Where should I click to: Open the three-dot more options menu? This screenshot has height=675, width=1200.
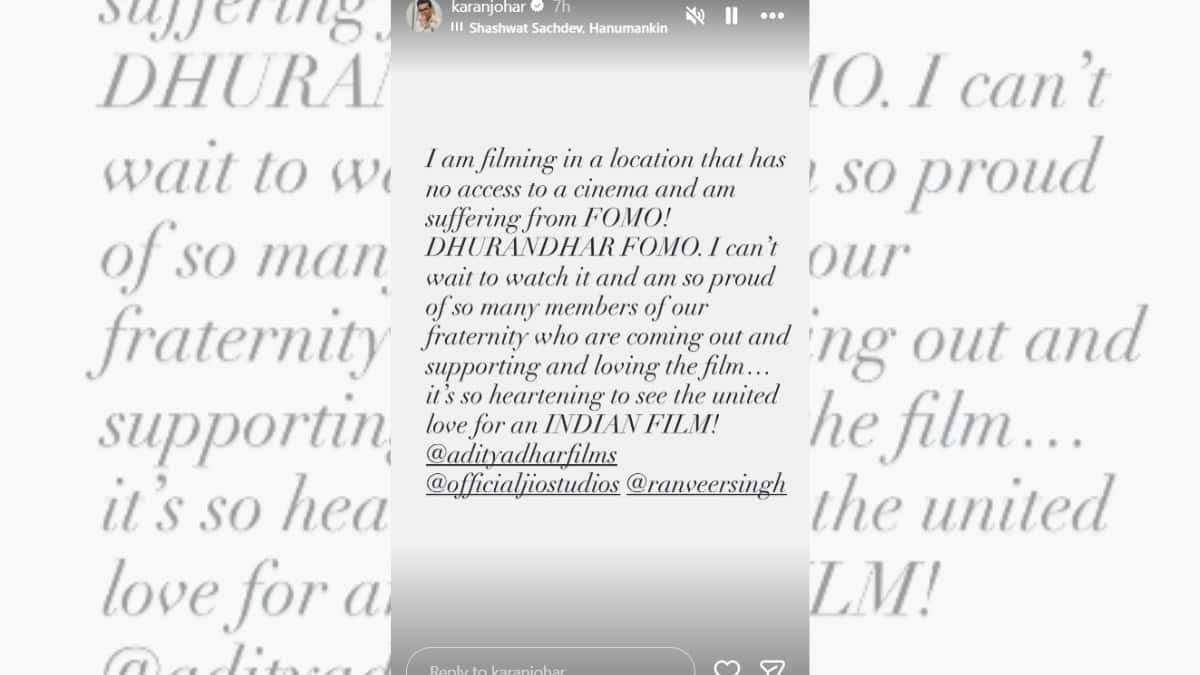(772, 16)
